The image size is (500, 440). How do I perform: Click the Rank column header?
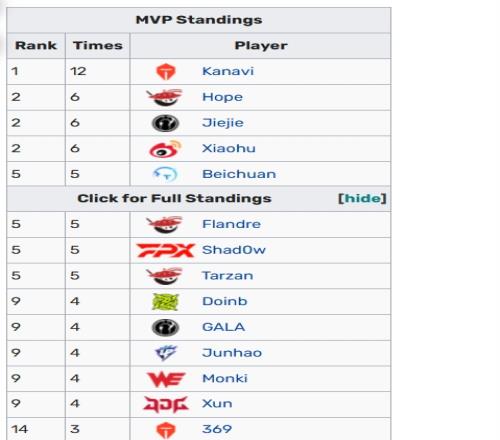[x=36, y=46]
